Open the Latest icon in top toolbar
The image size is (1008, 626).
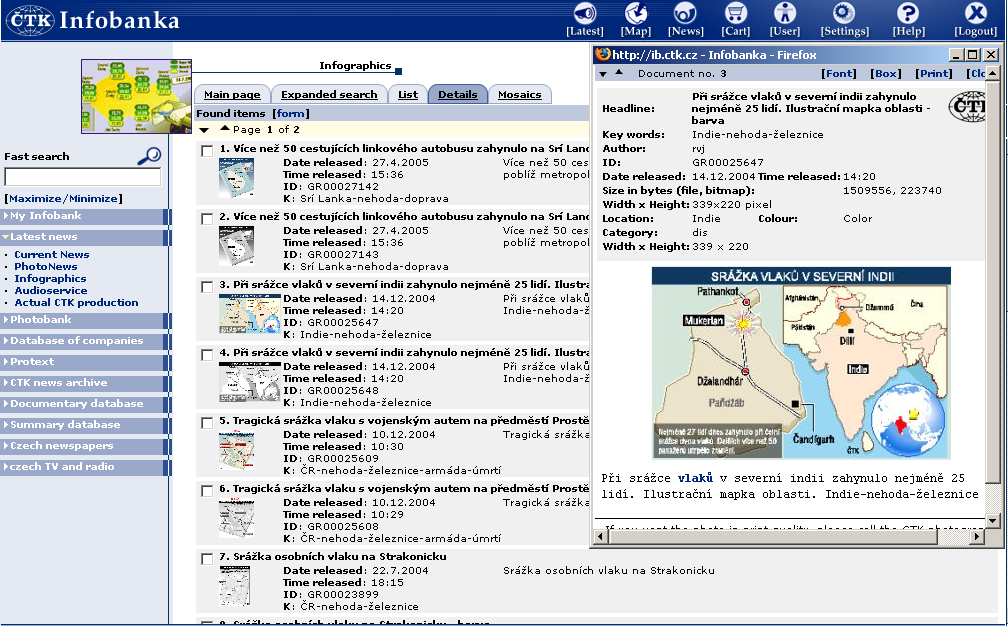click(x=584, y=14)
